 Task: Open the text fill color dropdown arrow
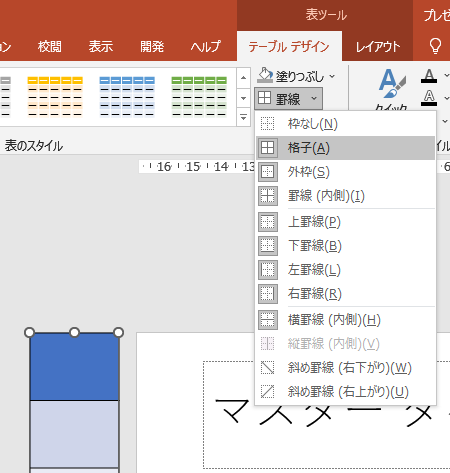click(446, 76)
